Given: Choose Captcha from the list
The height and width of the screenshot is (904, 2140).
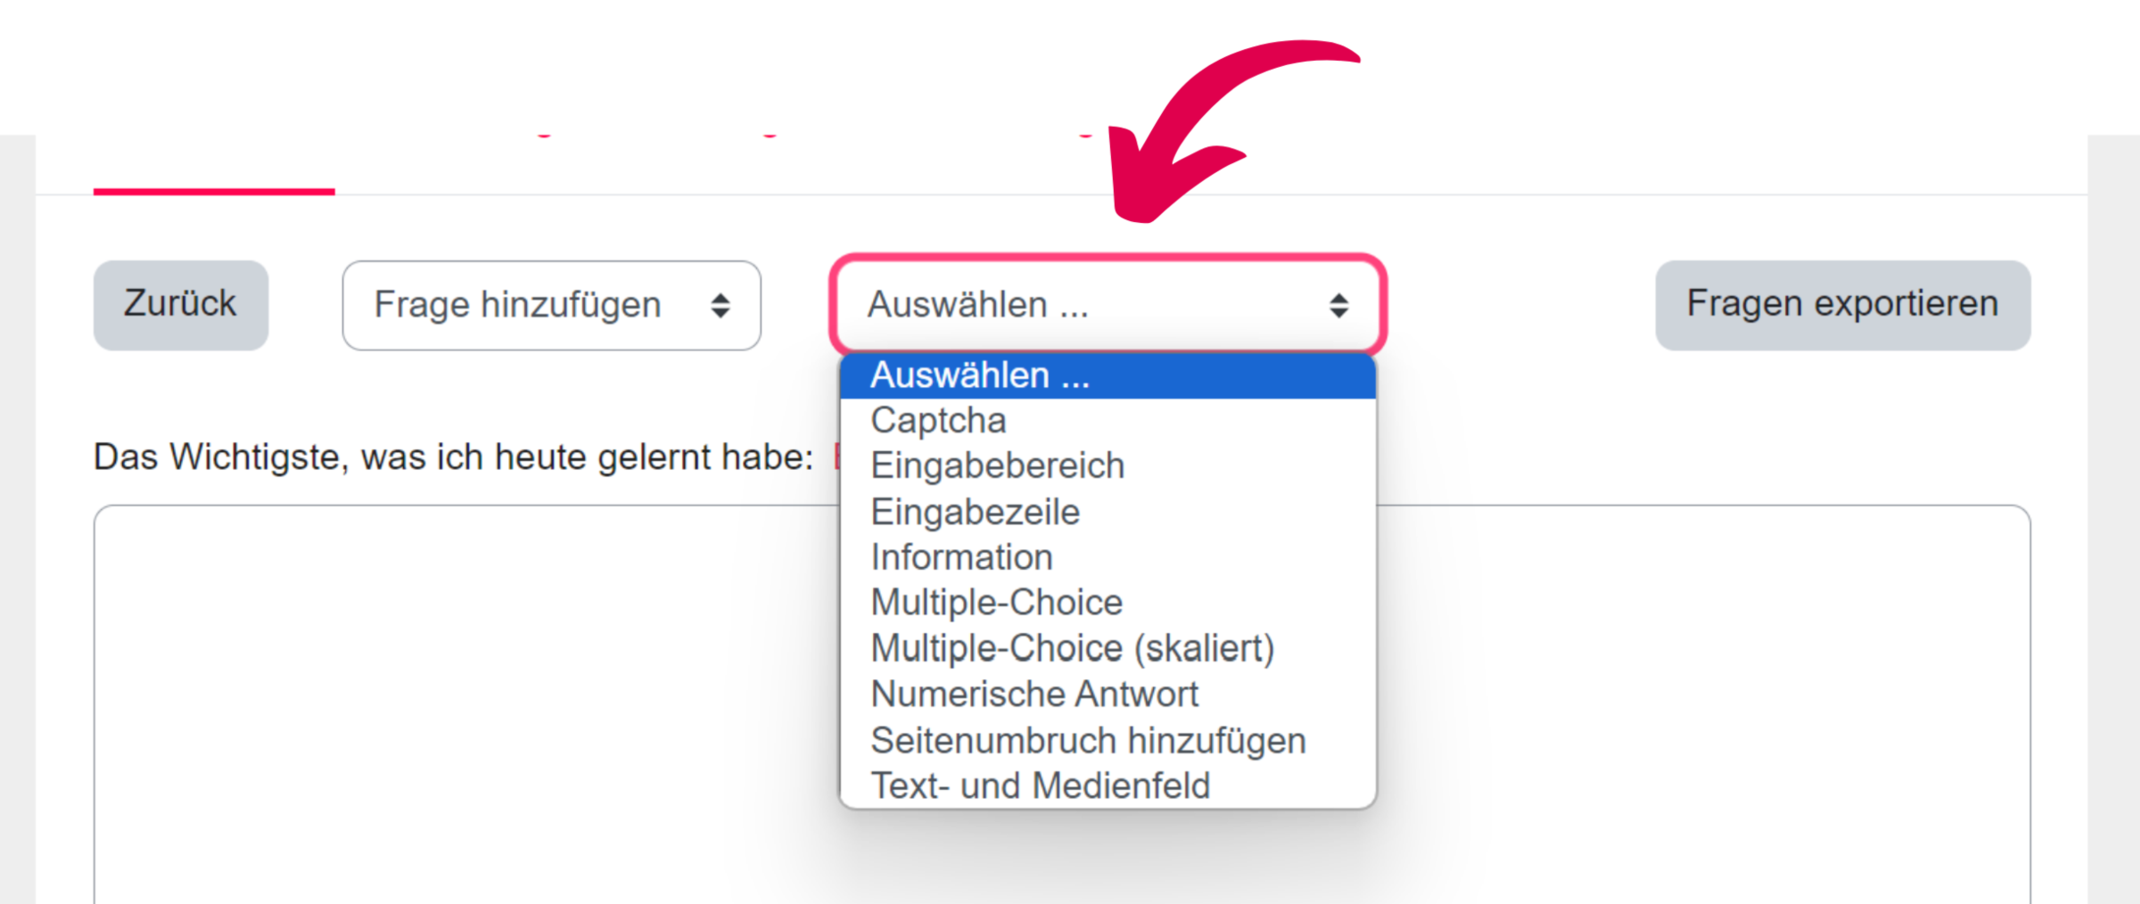Looking at the screenshot, I should point(939,421).
